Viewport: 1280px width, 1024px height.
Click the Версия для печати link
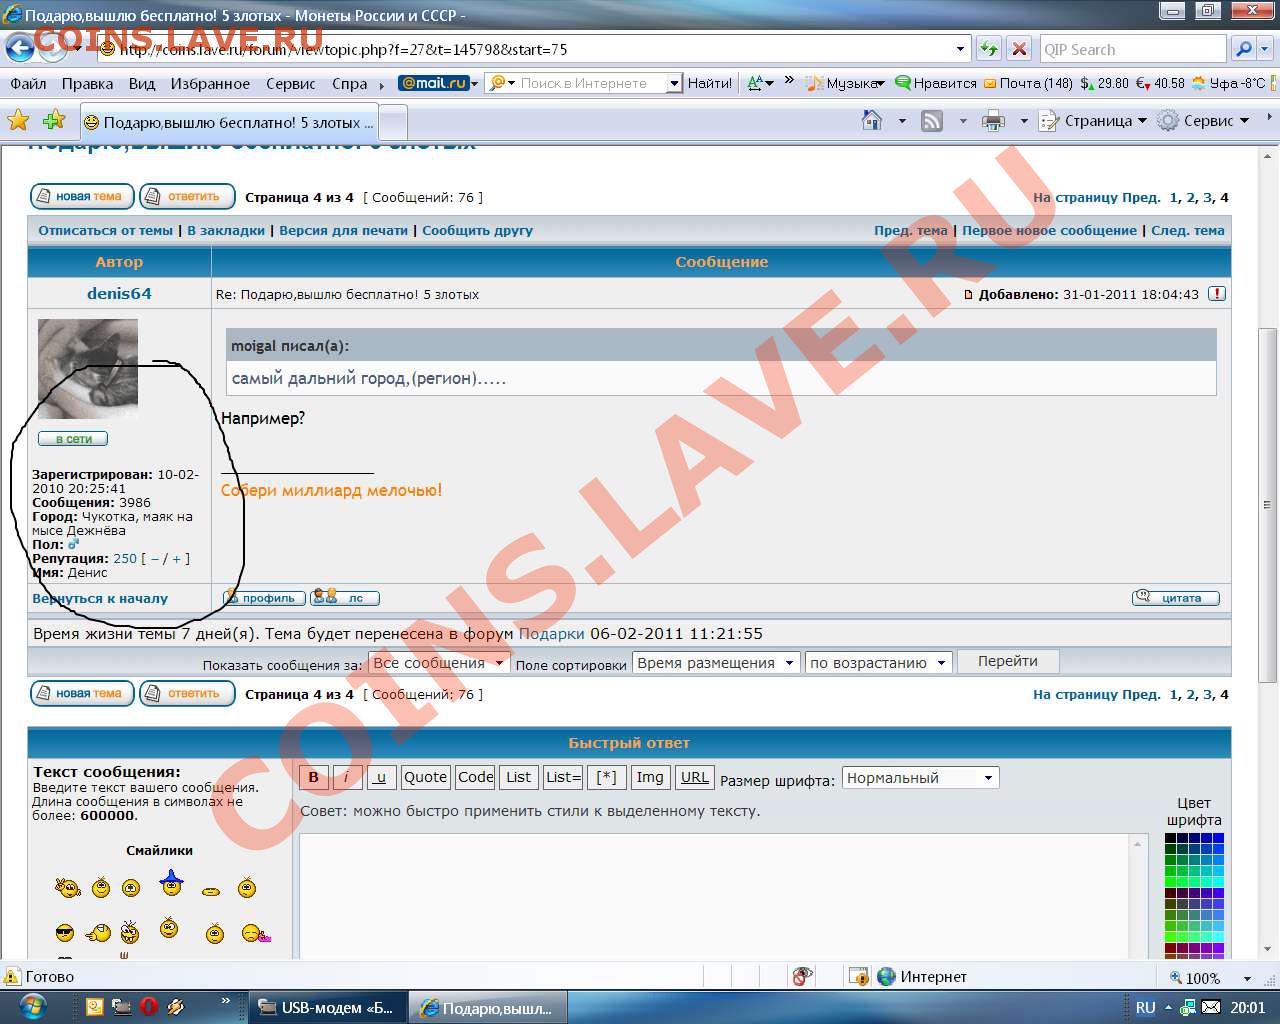point(344,230)
